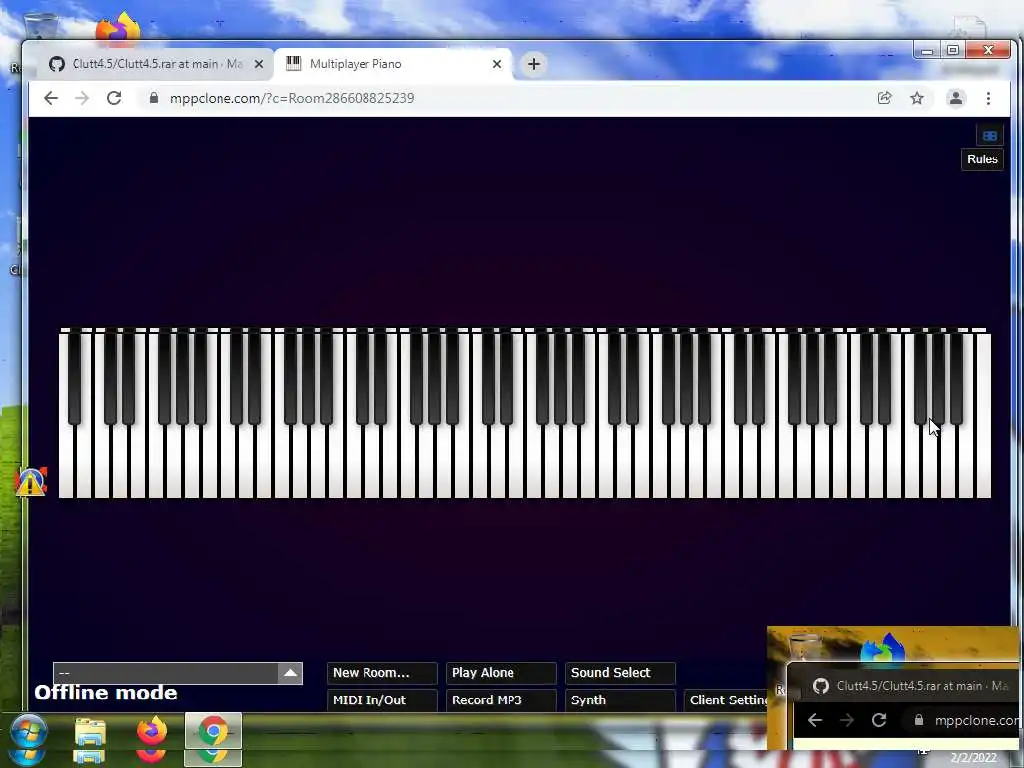Click the browser forward arrow
Image resolution: width=1024 pixels, height=768 pixels.
pyautogui.click(x=82, y=98)
